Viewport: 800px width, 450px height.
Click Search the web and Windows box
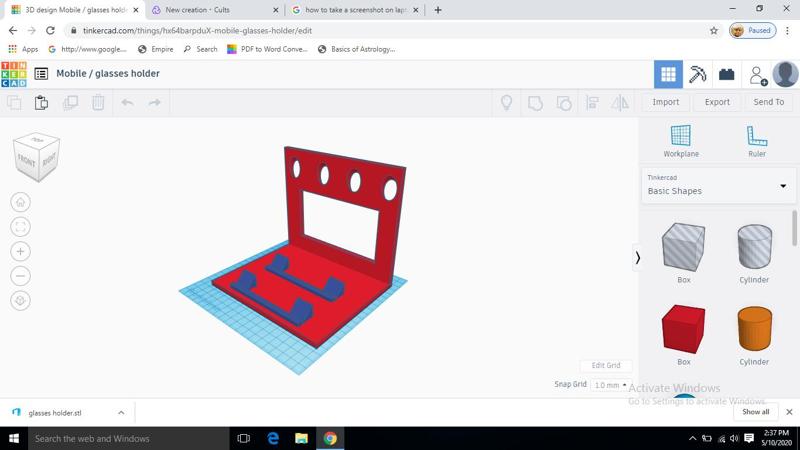pyautogui.click(x=128, y=438)
